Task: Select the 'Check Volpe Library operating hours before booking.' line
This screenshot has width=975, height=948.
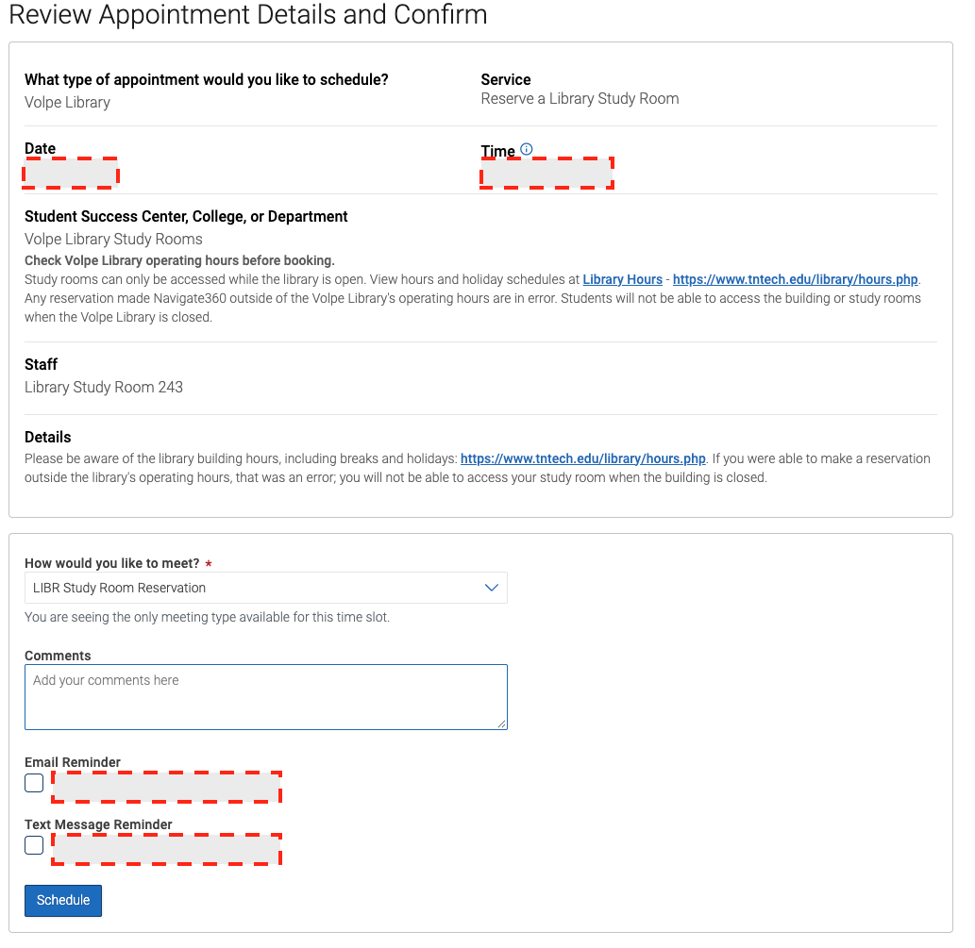Action: tap(180, 260)
